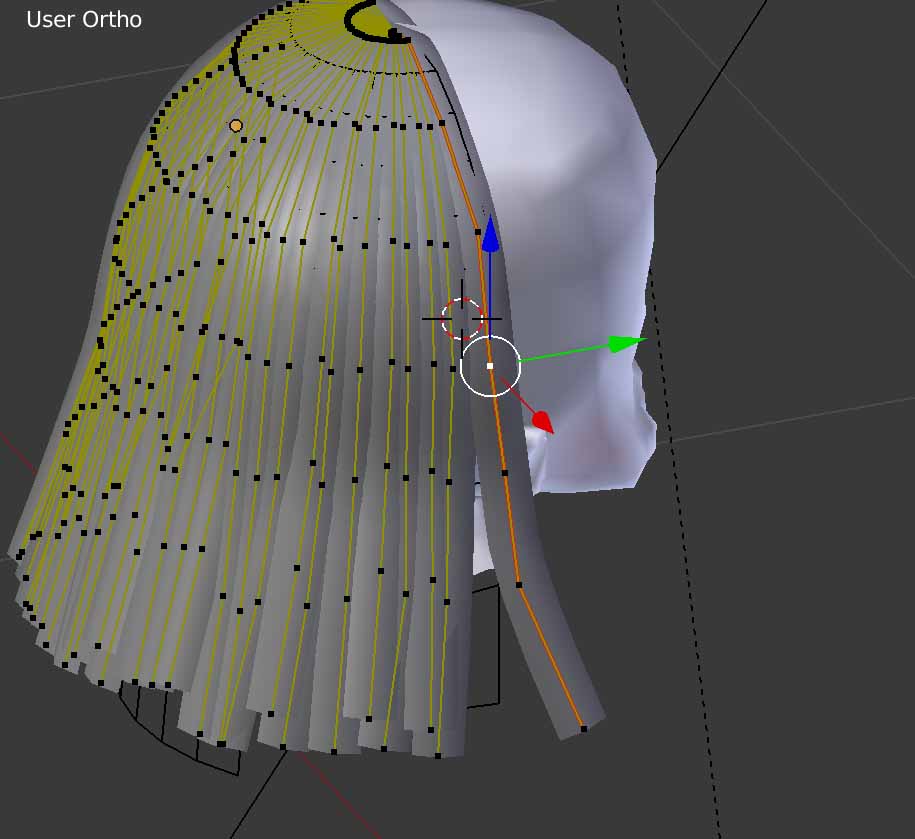Click the white circle of the transform gizmo
Image resolution: width=915 pixels, height=839 pixels.
pos(490,366)
